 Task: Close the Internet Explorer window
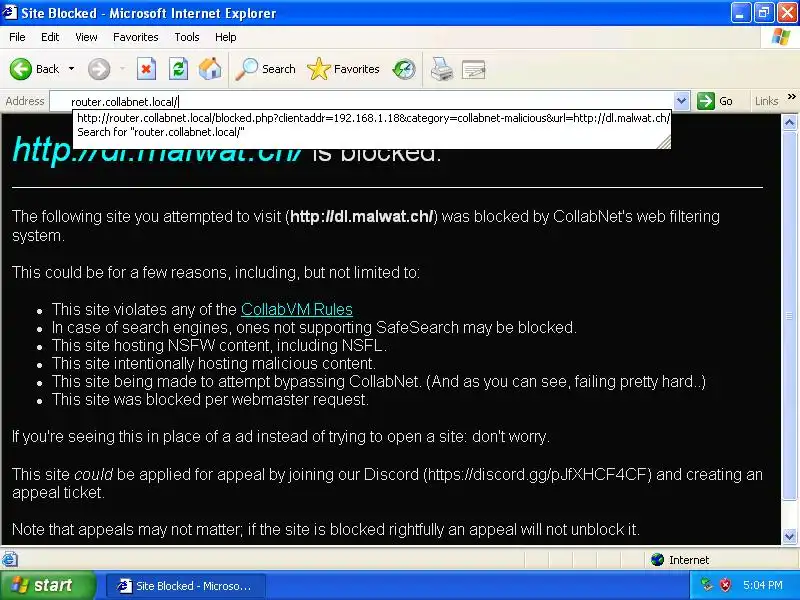(787, 13)
